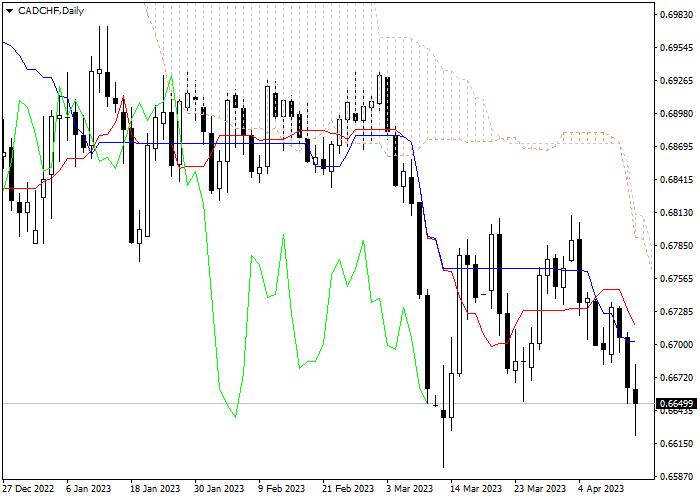The width and height of the screenshot is (700, 500).
Task: Select the gray horizontal current-price line
Action: point(328,404)
